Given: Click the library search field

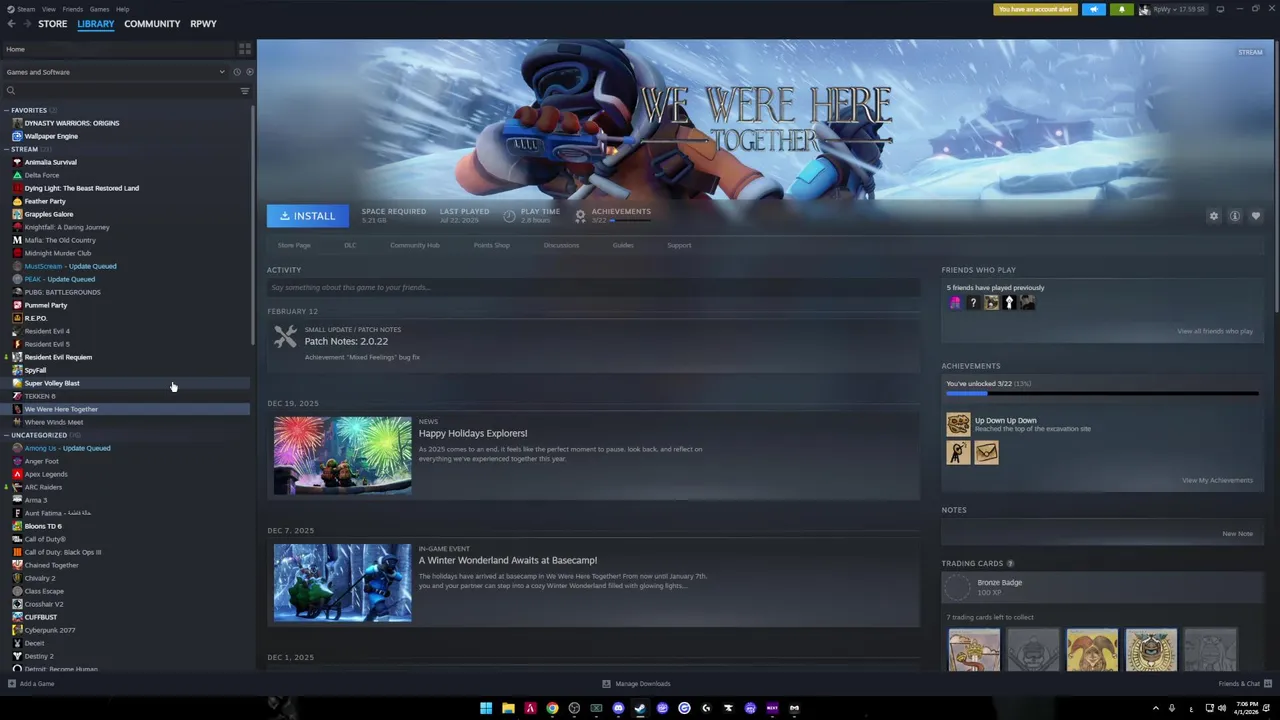Looking at the screenshot, I should pos(120,91).
